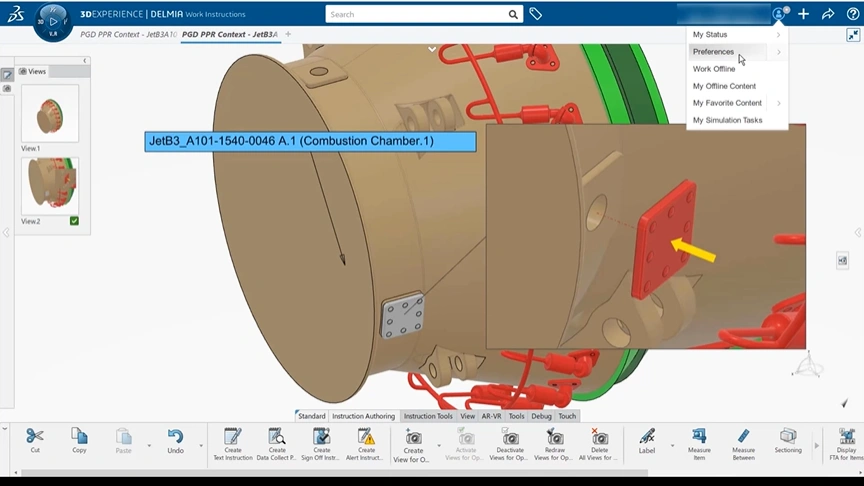864x486 pixels.
Task: Switch to the View tab
Action: coord(467,416)
